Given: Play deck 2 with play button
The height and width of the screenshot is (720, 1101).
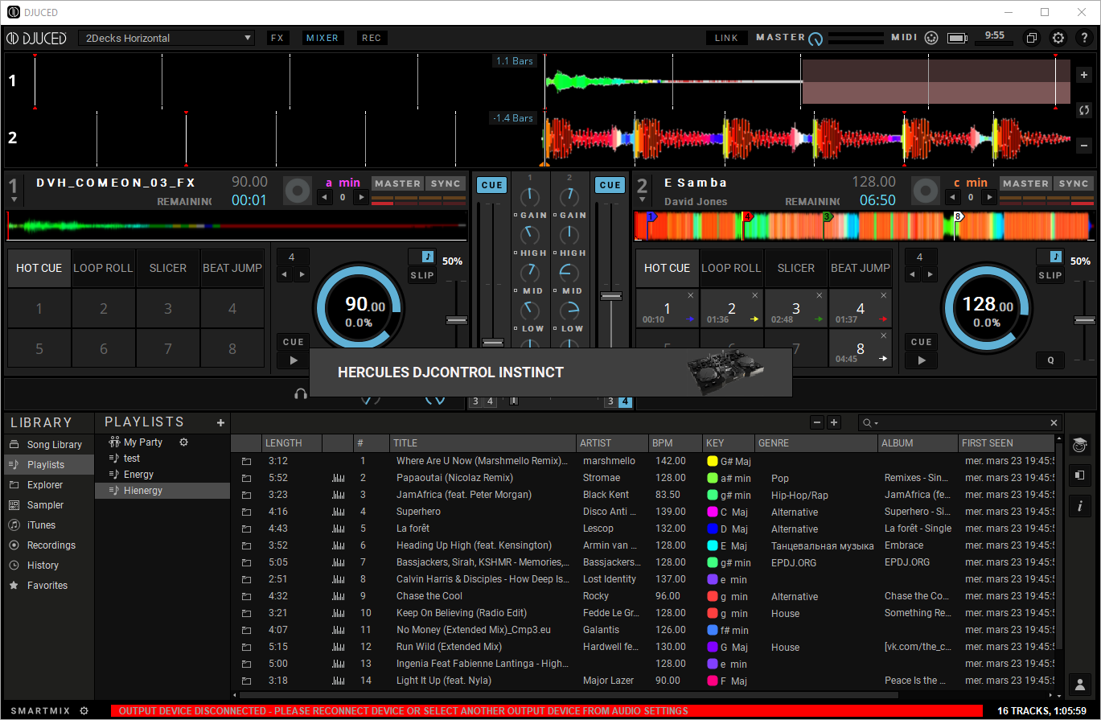Looking at the screenshot, I should (x=921, y=360).
